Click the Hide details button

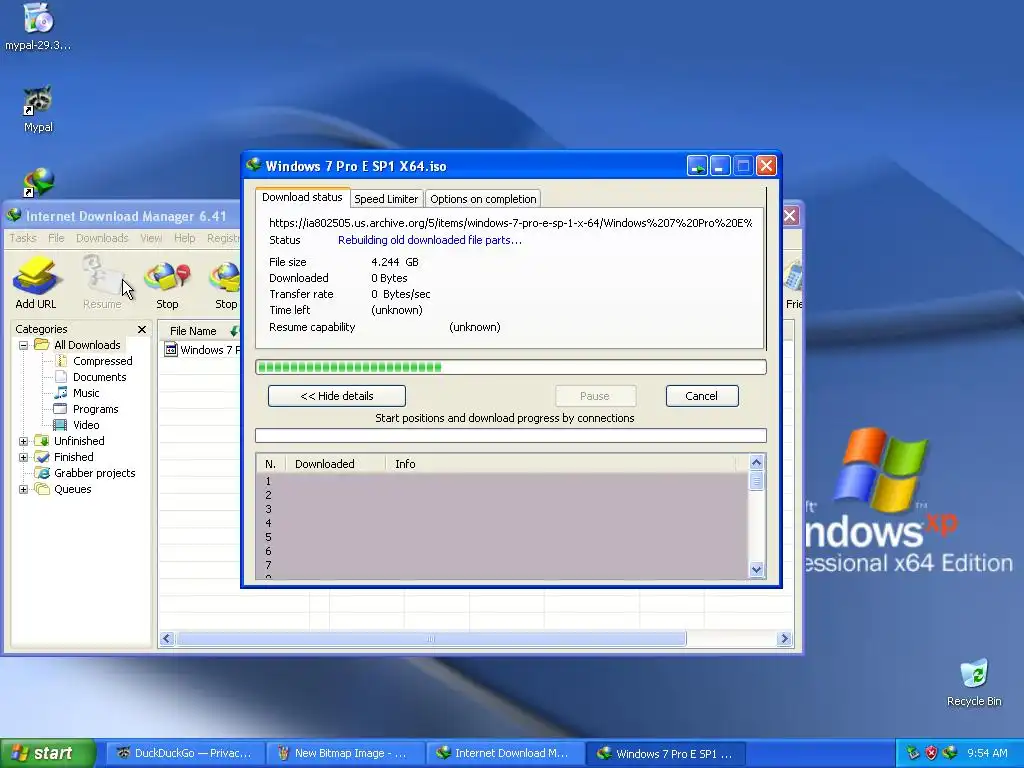[337, 396]
